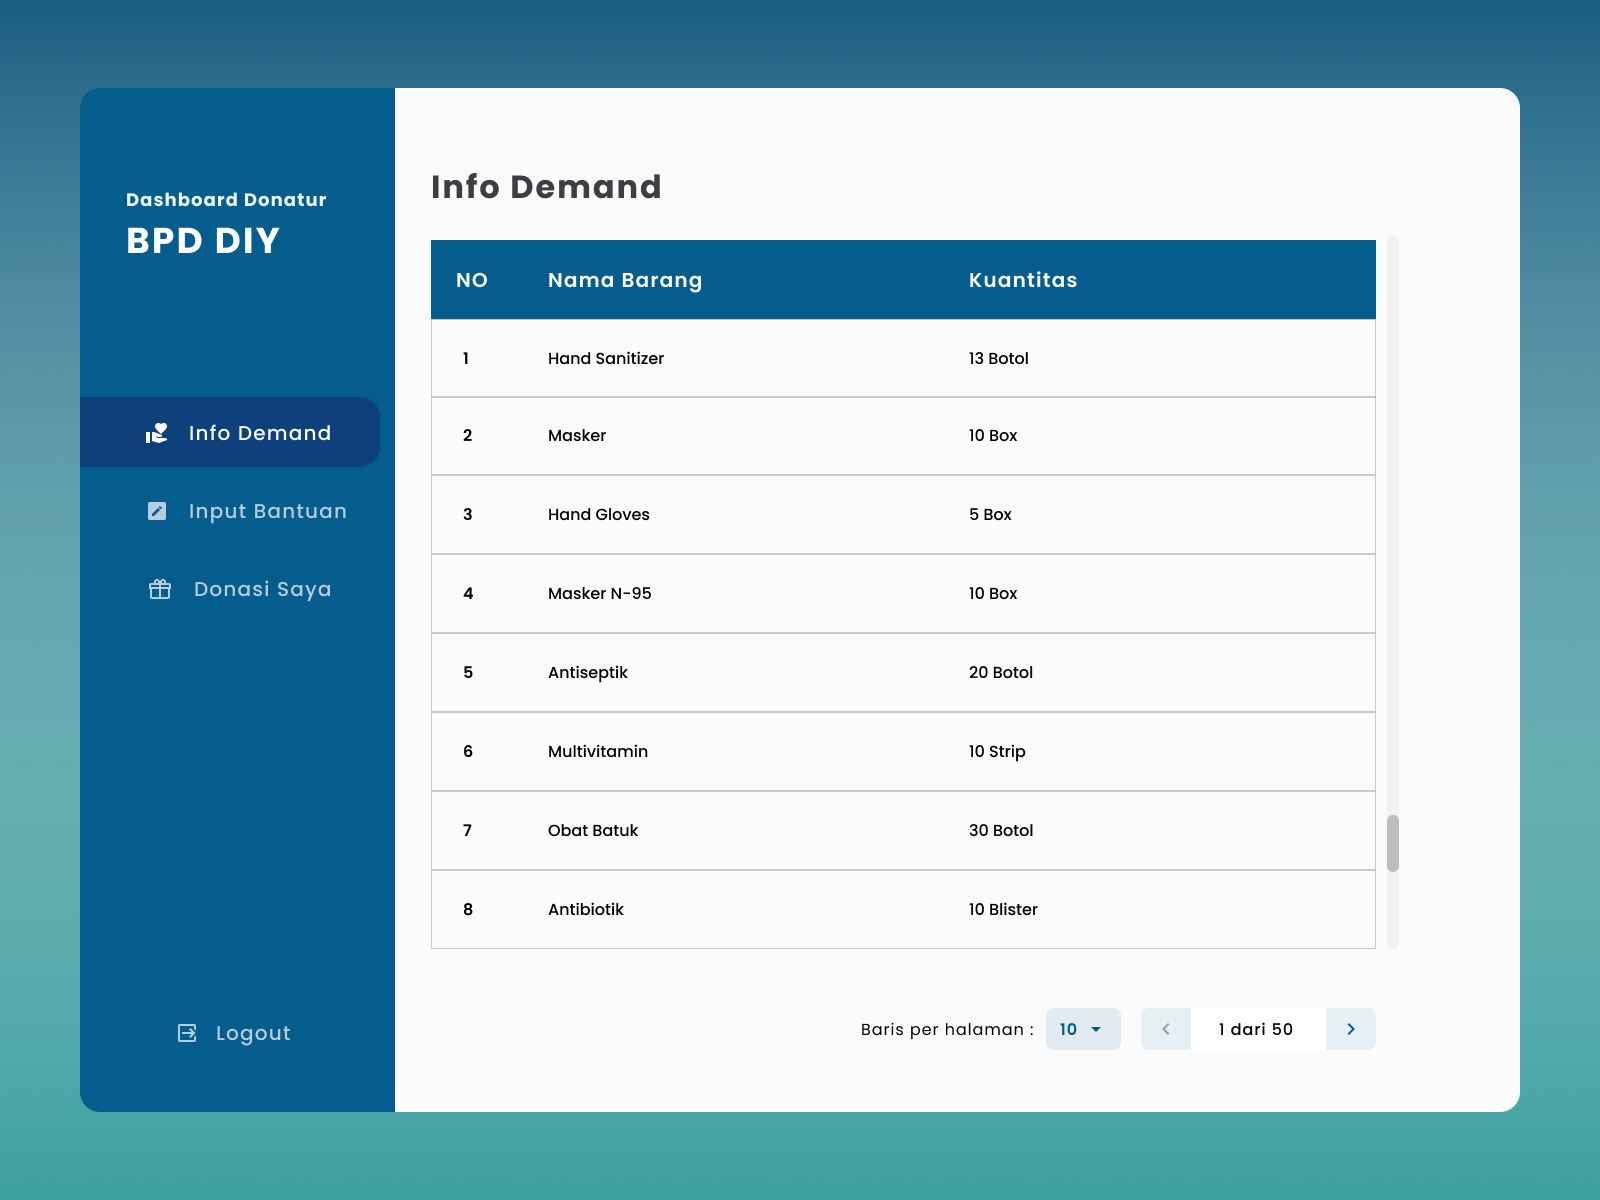Open the rows per page dropdown

click(1082, 1029)
